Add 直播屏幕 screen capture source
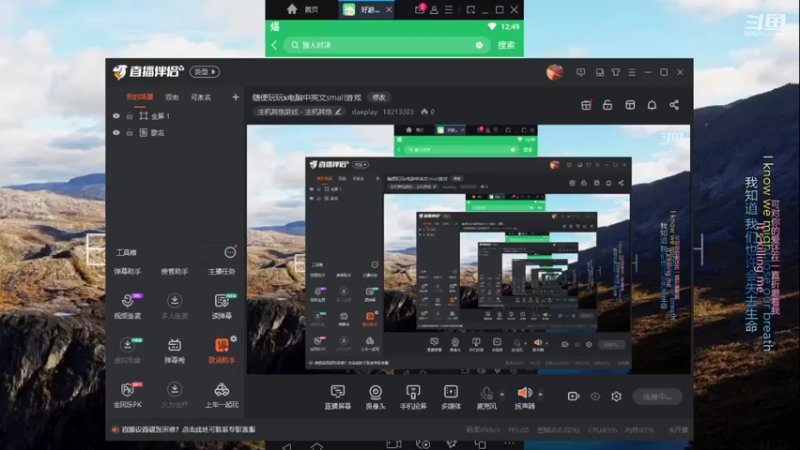Image resolution: width=800 pixels, height=450 pixels. (x=338, y=397)
